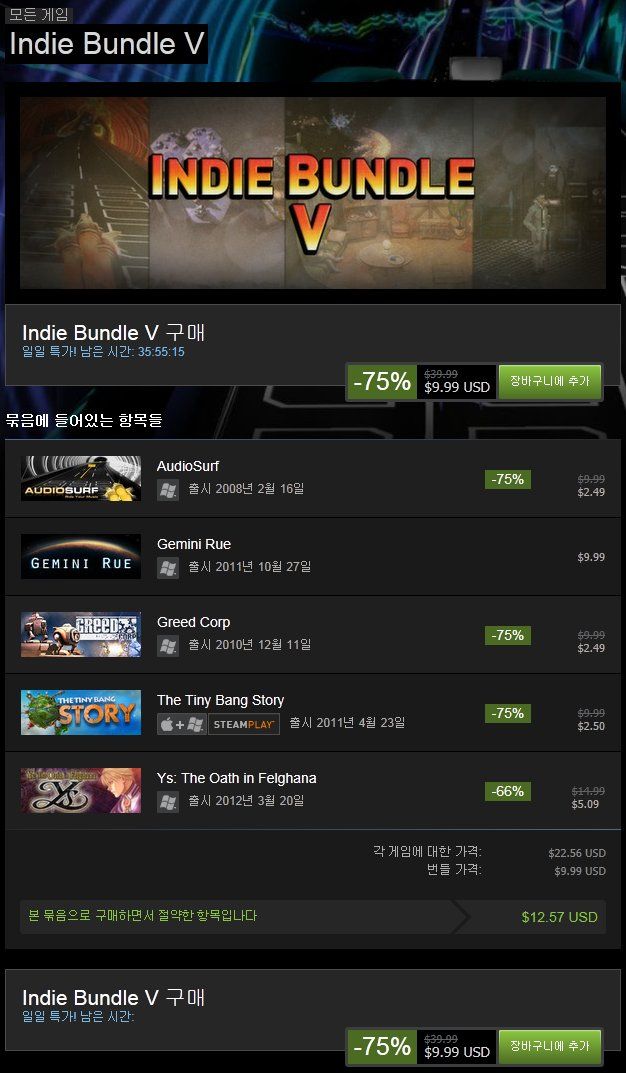
Task: Open the AudioSurf title link
Action: [x=187, y=466]
